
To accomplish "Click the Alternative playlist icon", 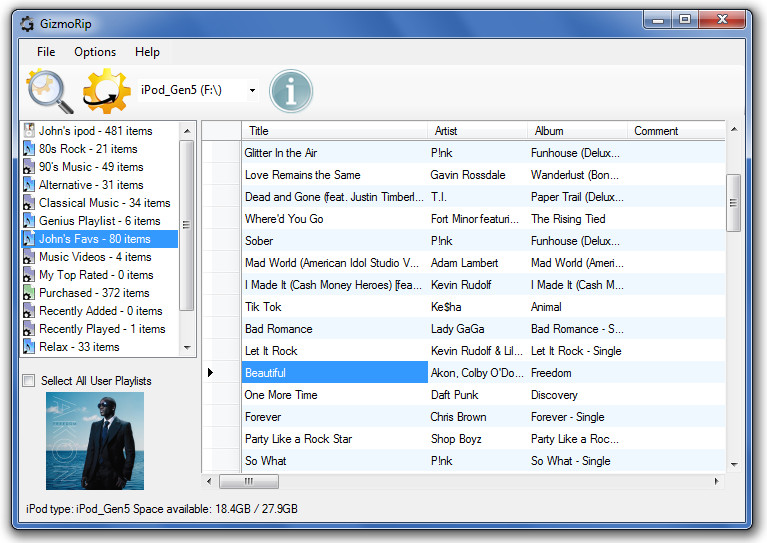I will point(29,185).
